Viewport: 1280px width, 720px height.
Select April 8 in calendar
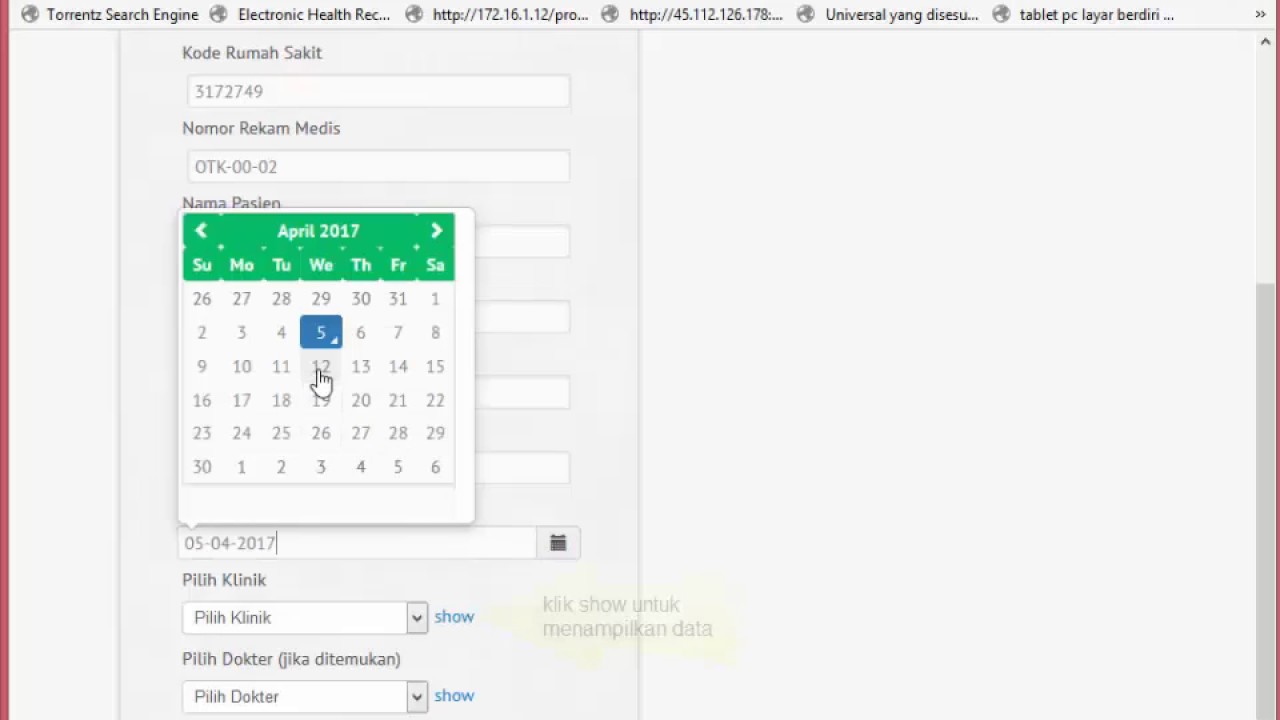[x=435, y=332]
